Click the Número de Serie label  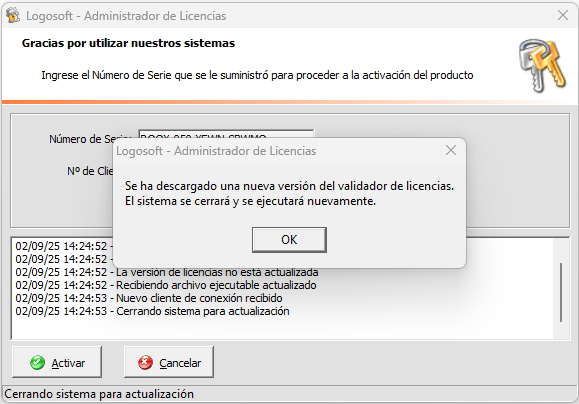point(89,139)
